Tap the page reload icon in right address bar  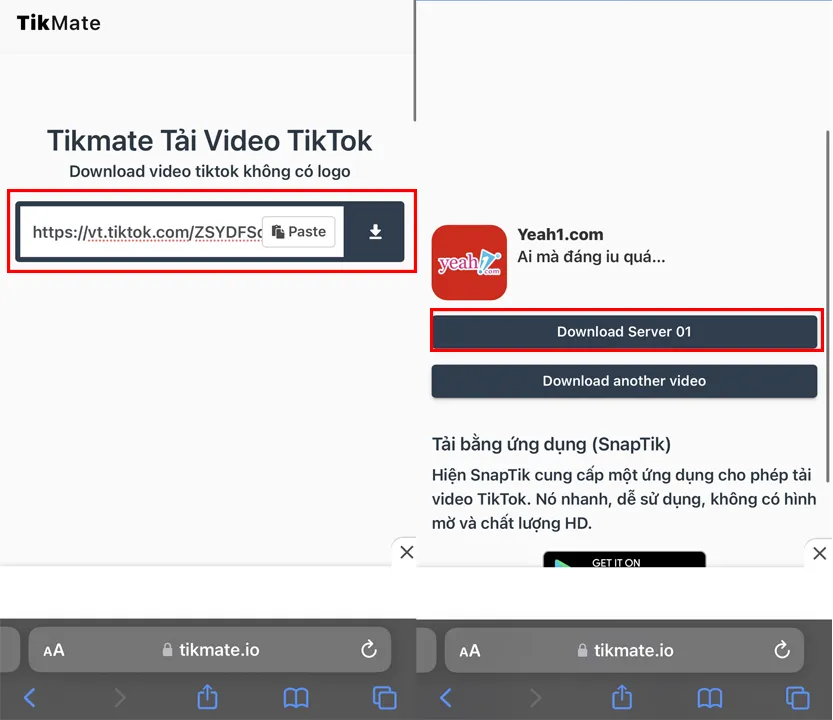pos(781,650)
